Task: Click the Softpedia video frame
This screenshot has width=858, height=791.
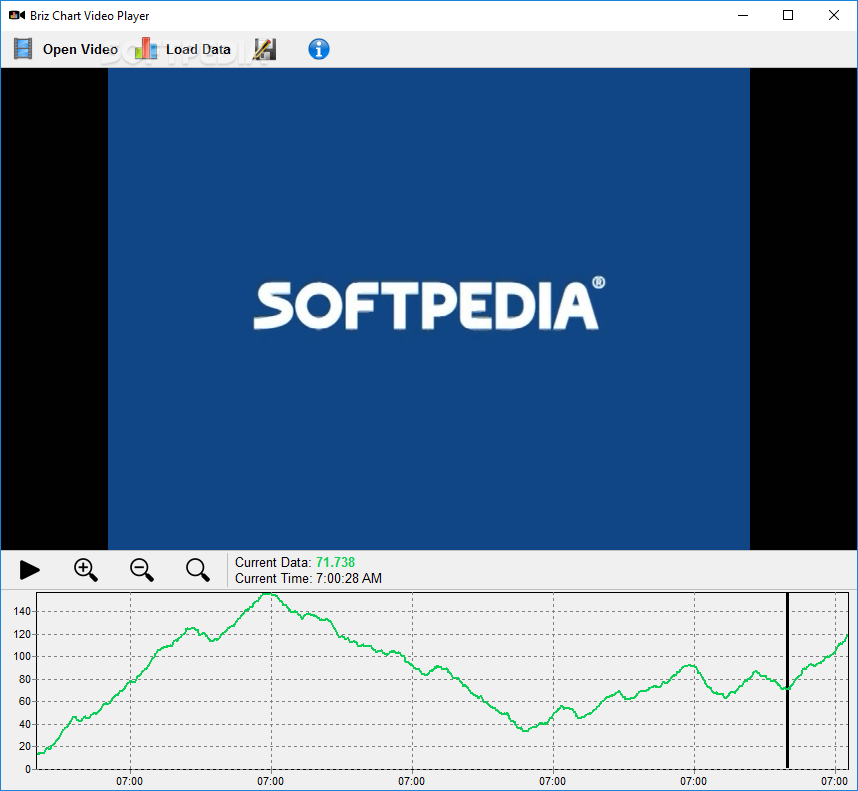Action: tap(429, 309)
